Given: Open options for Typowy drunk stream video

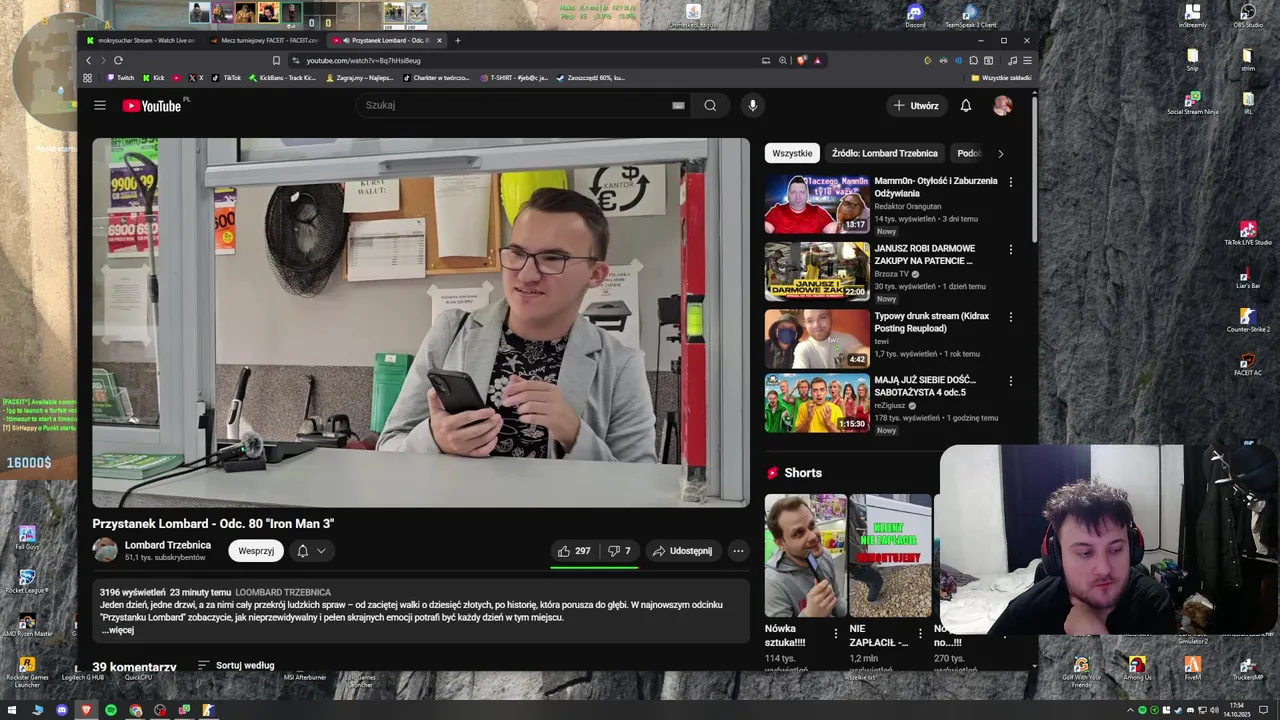Looking at the screenshot, I should (x=1010, y=317).
